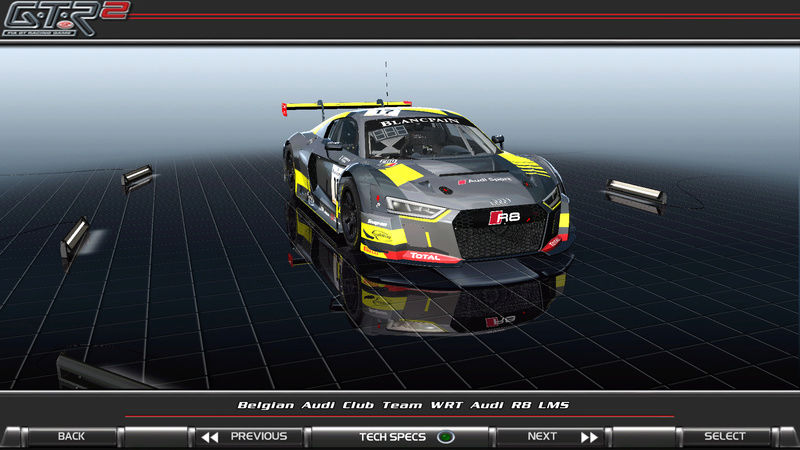Click the GTR2 logo
This screenshot has height=450, width=800.
click(x=65, y=19)
